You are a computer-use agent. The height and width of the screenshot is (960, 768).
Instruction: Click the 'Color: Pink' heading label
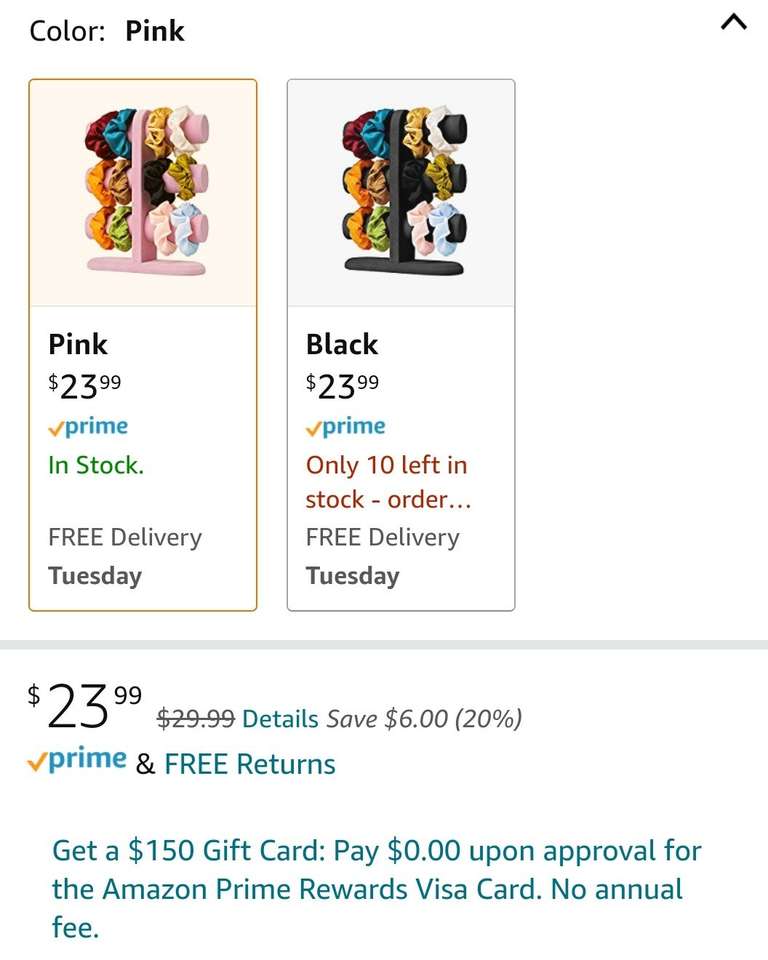pyautogui.click(x=107, y=31)
